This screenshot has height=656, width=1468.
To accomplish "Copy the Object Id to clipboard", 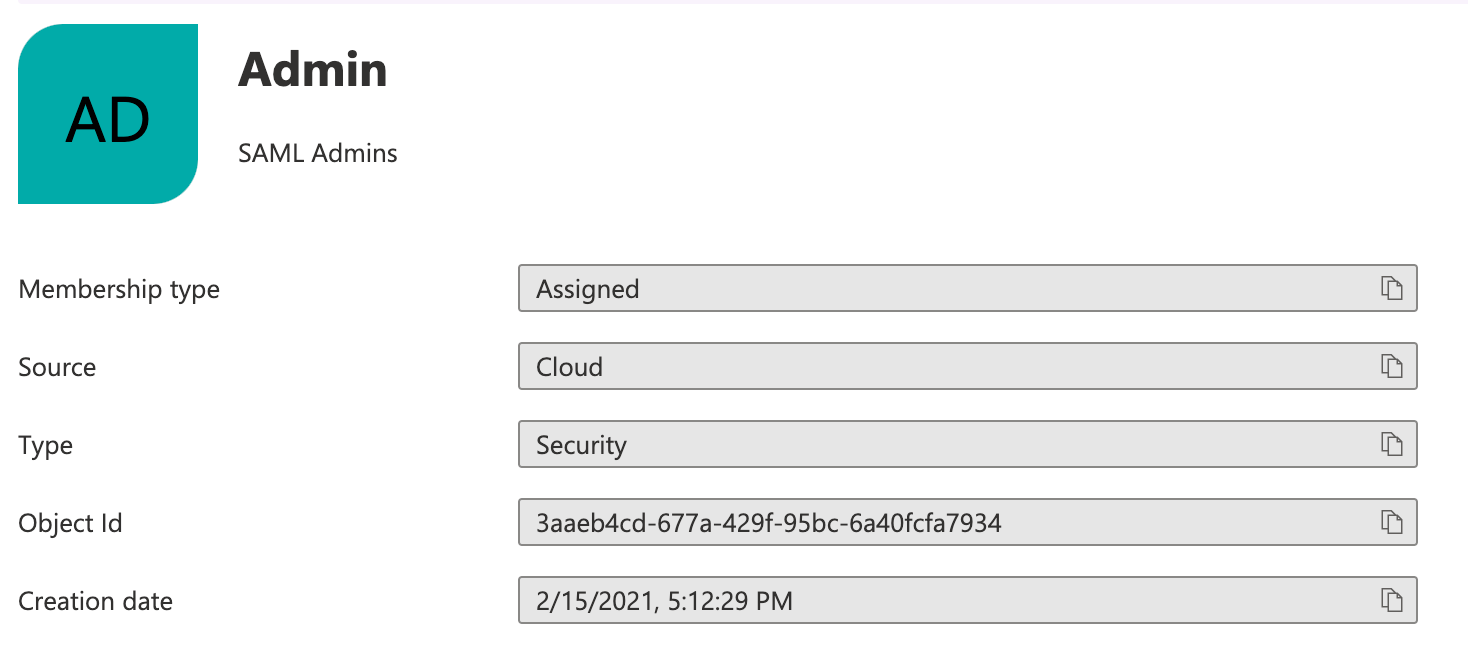I will click(x=1392, y=522).
